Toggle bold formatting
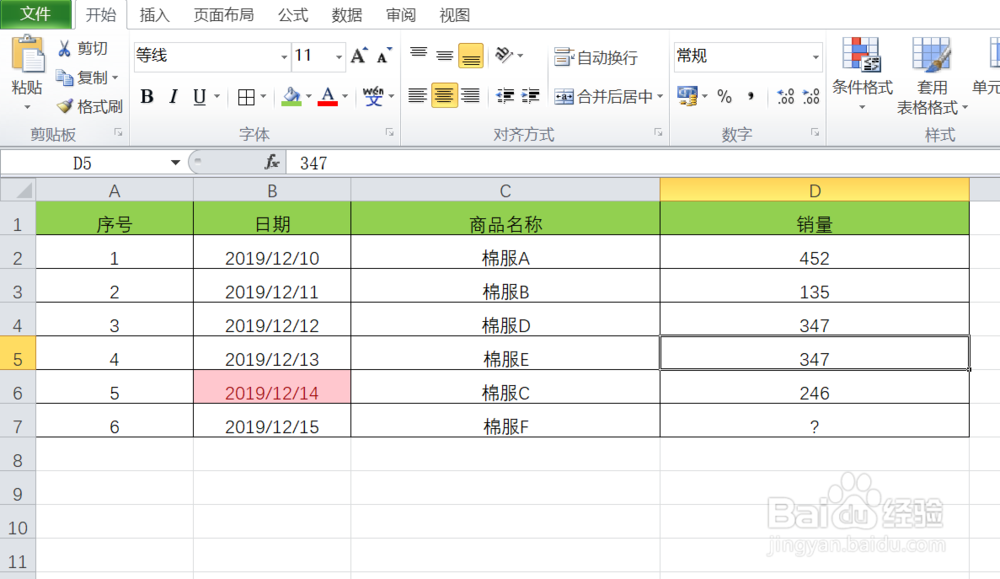The image size is (1000, 579). click(146, 97)
